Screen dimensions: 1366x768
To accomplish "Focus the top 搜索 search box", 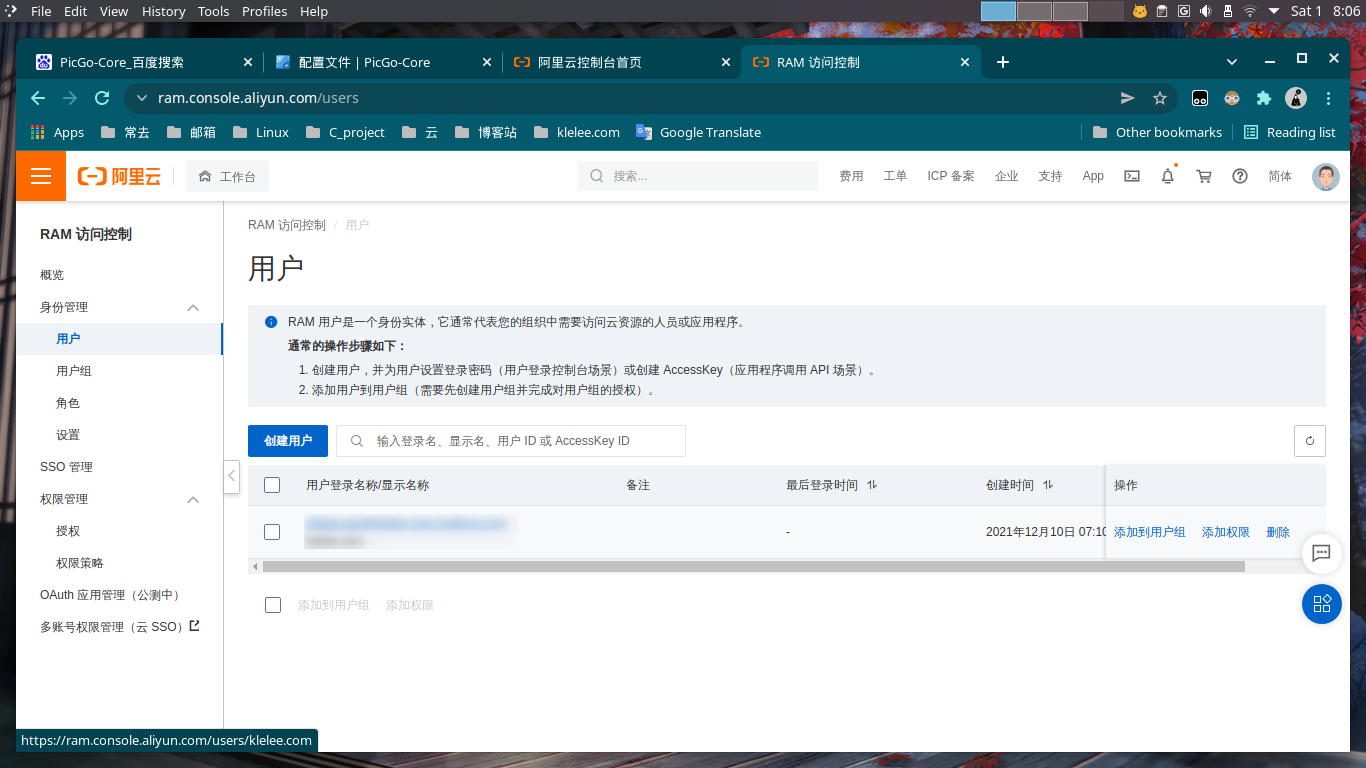I will pyautogui.click(x=698, y=176).
